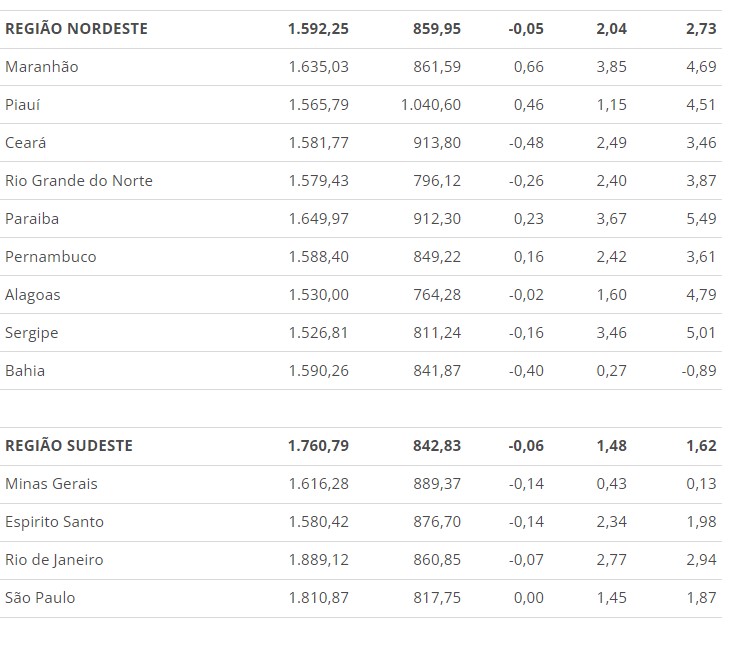The width and height of the screenshot is (731, 645).
Task: Click the Pernambuco row label
Action: (51, 257)
